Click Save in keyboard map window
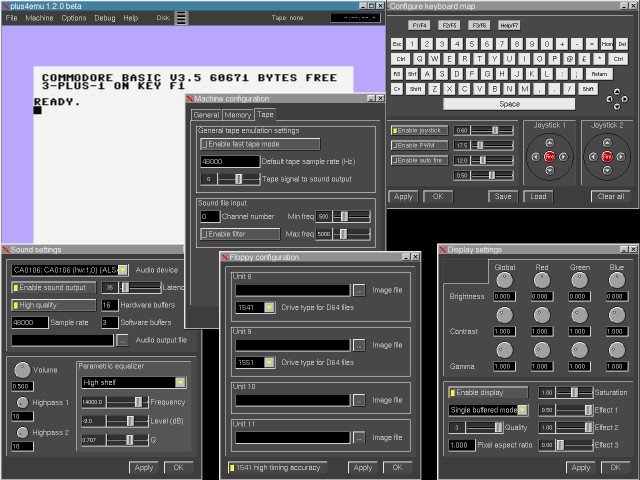Screen dimensions: 640x480 click(x=503, y=197)
